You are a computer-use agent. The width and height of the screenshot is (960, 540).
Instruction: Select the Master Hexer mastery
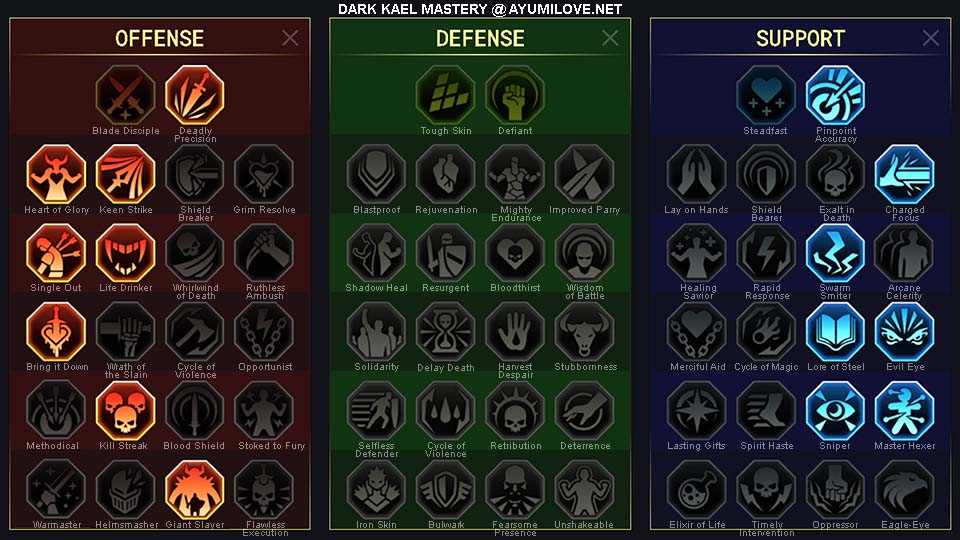tap(904, 411)
